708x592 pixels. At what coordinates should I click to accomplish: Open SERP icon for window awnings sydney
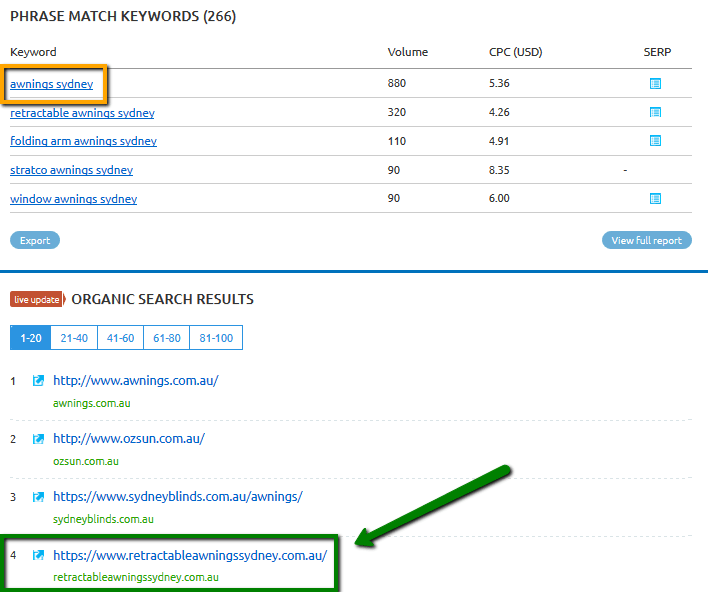pyautogui.click(x=655, y=199)
